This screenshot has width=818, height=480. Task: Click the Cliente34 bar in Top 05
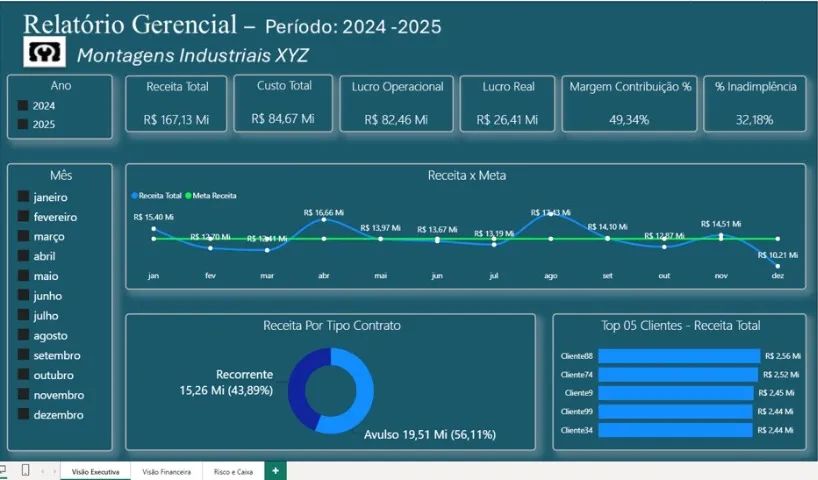click(x=676, y=430)
